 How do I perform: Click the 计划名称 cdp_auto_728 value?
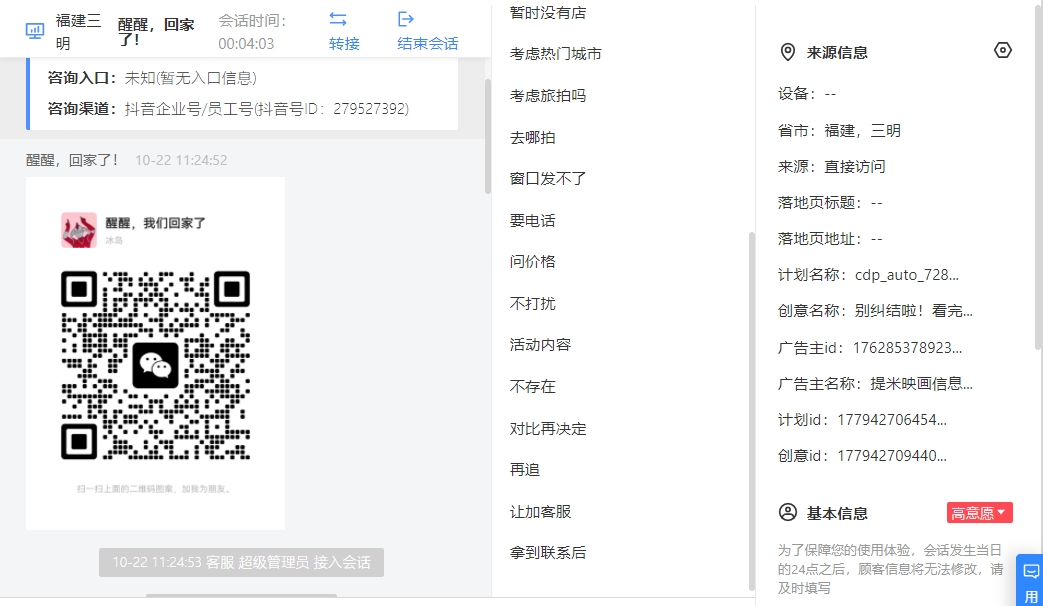[x=907, y=275]
